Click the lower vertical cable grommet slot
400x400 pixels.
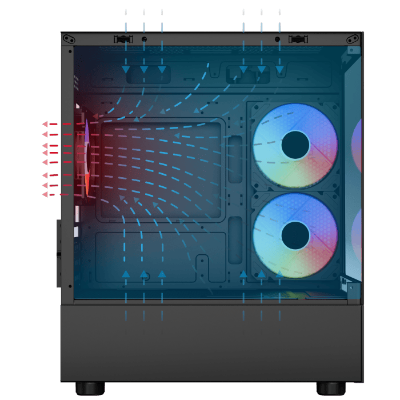[235, 240]
